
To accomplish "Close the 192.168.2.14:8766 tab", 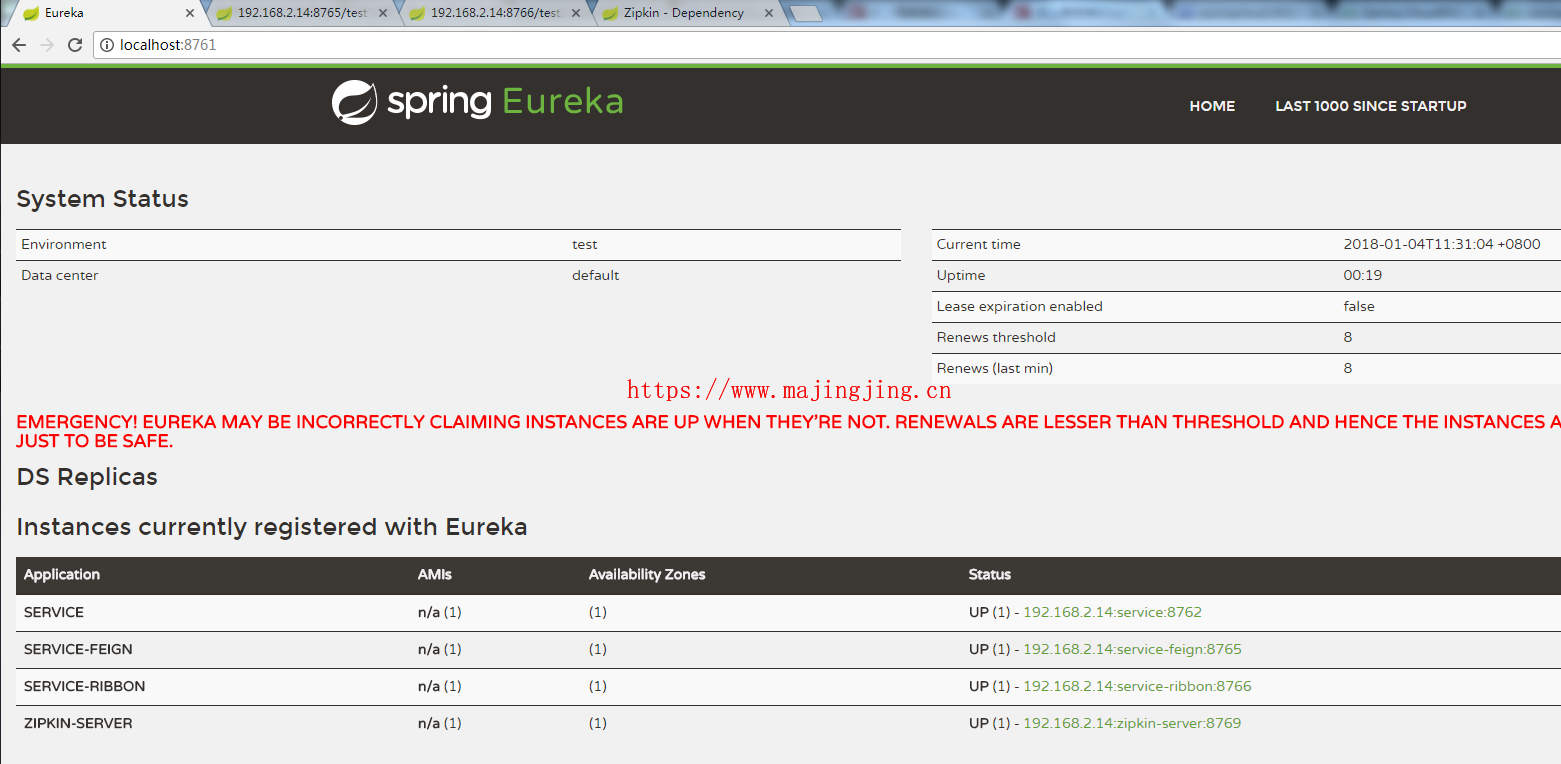I will (x=577, y=13).
